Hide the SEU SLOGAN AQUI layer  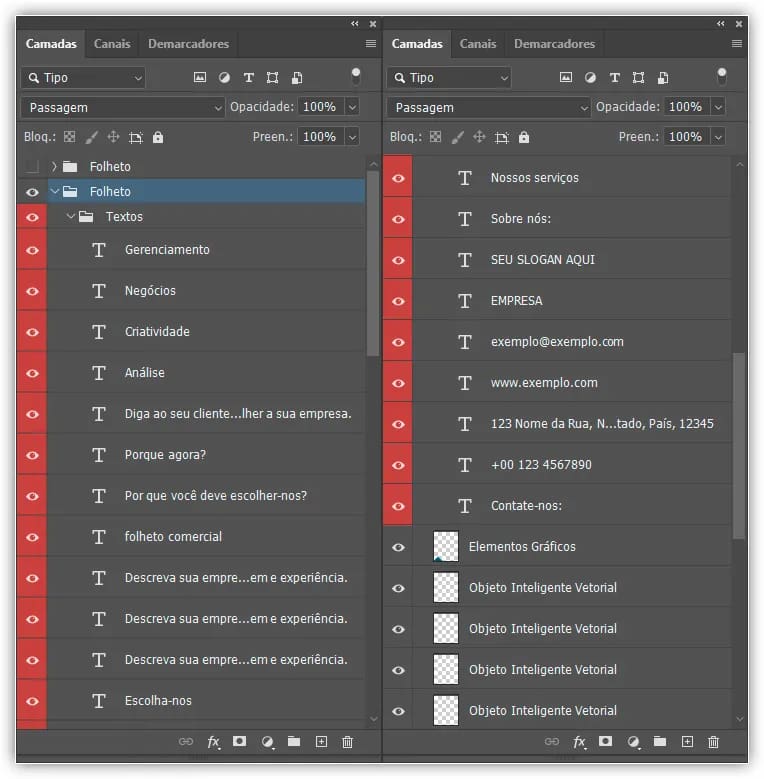399,260
